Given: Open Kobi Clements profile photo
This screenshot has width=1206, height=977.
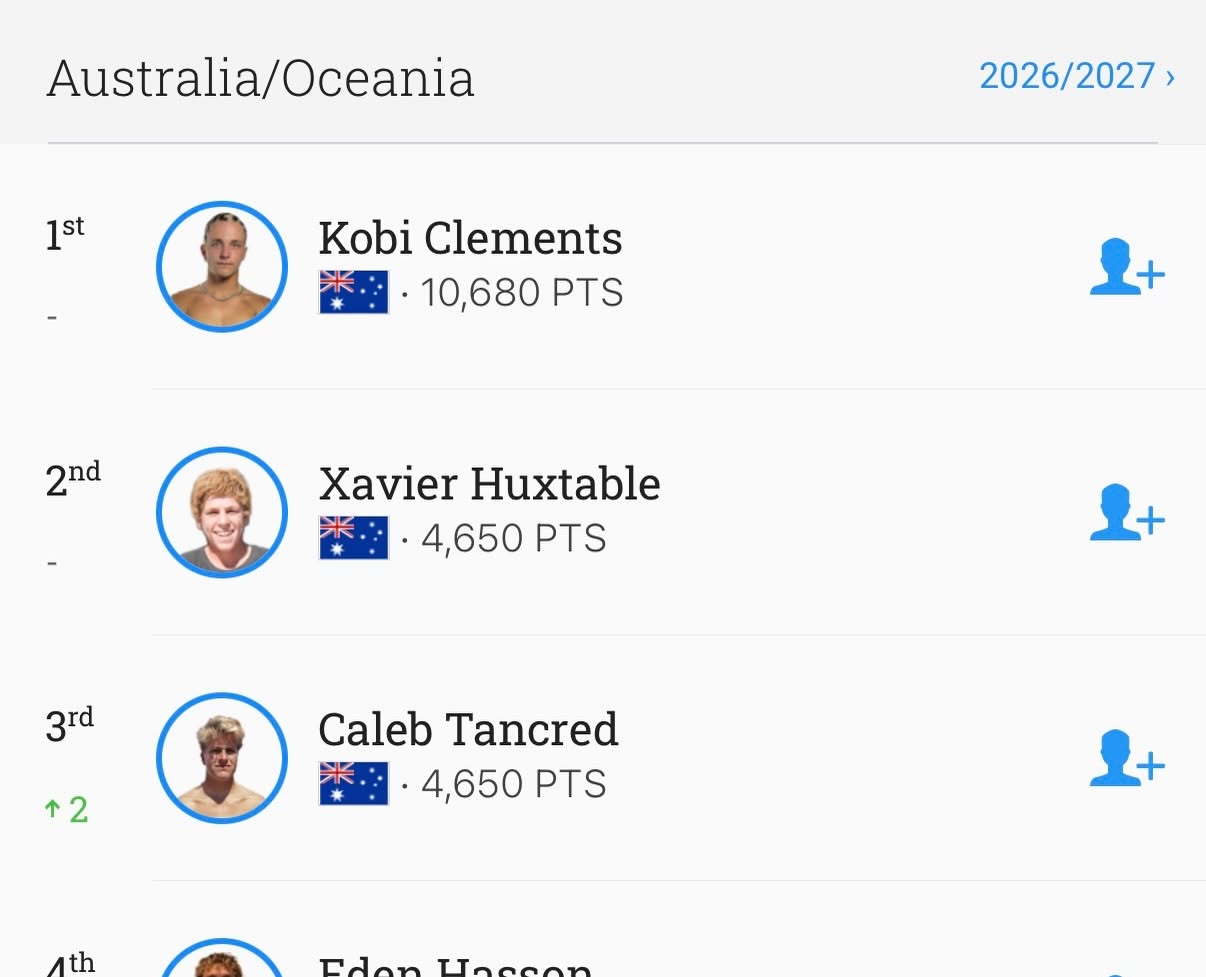Looking at the screenshot, I should tap(222, 267).
